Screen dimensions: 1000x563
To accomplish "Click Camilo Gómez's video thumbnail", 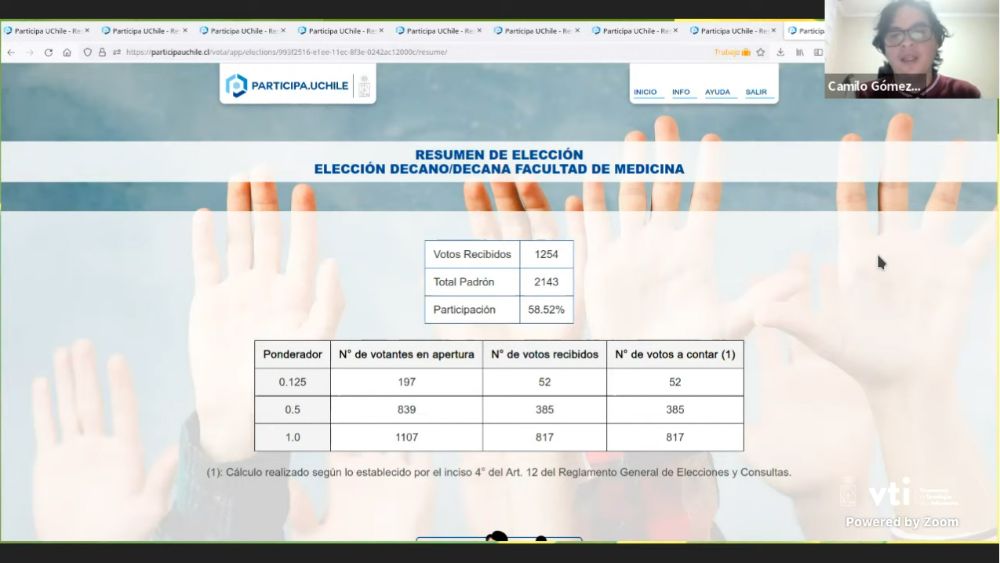I will 911,48.
